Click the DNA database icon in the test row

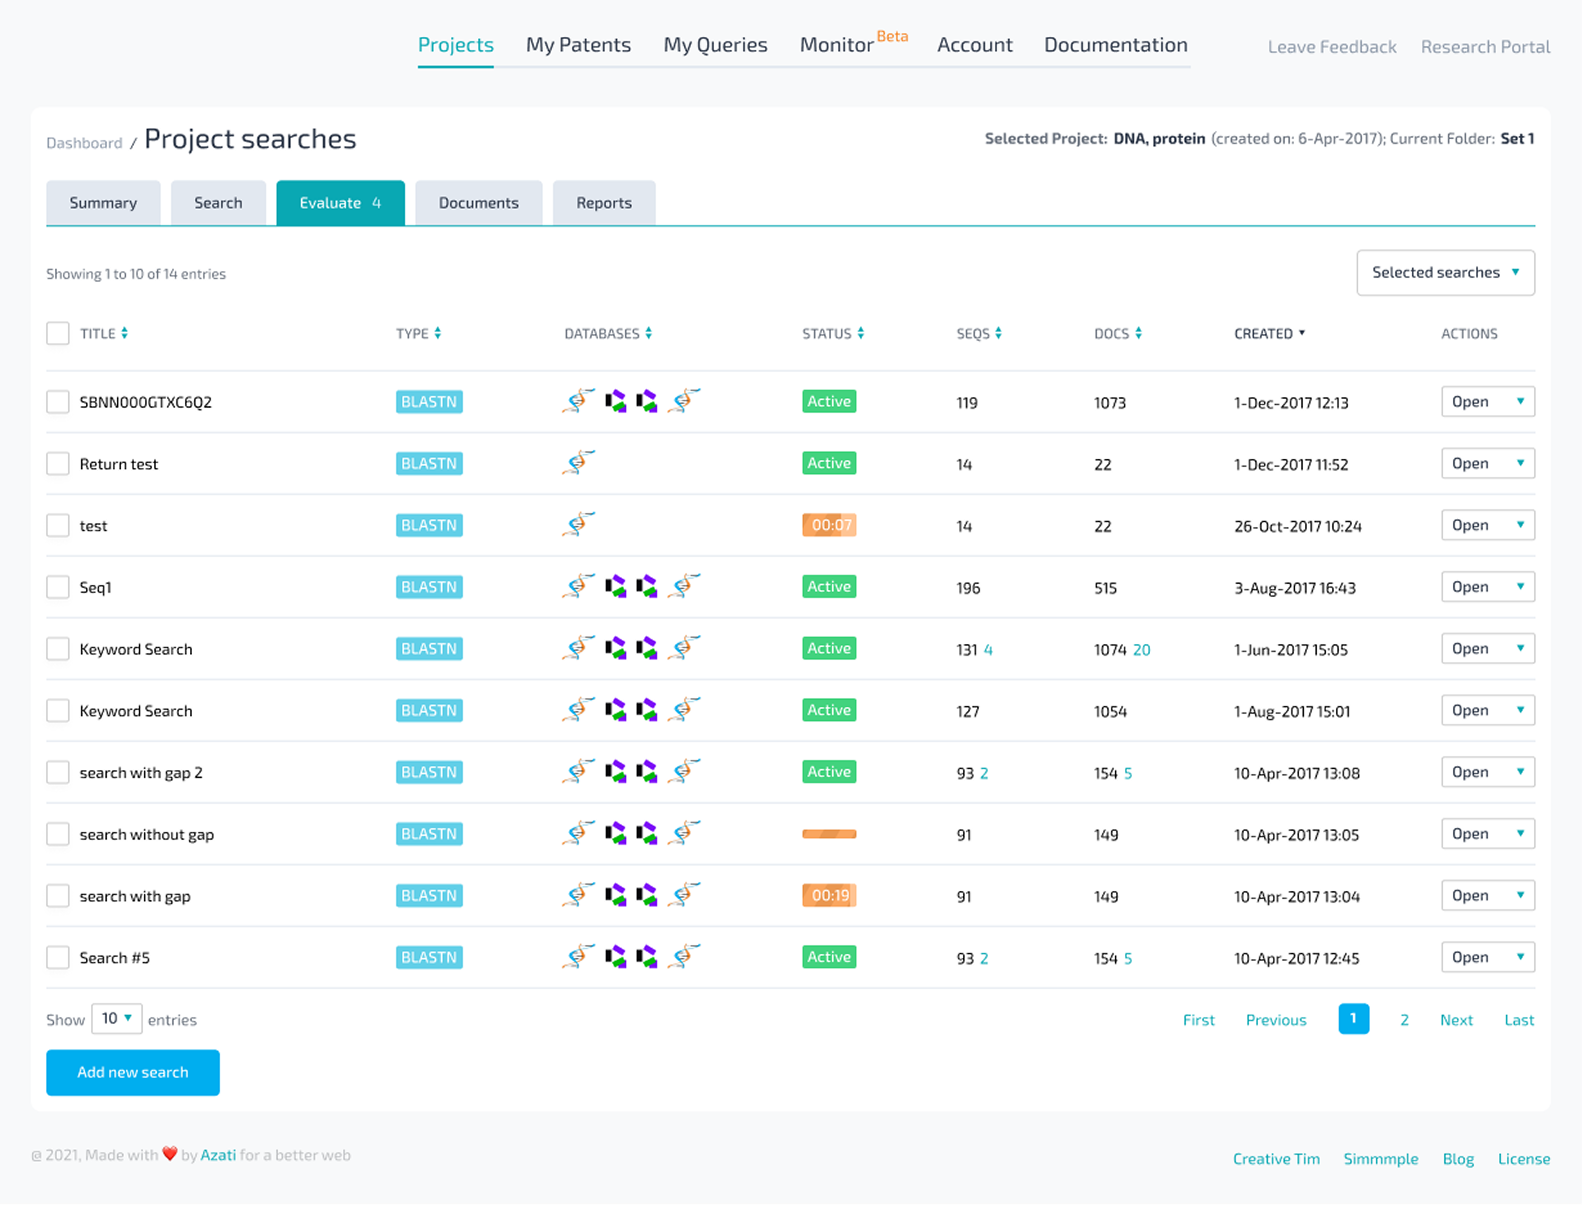click(x=578, y=525)
